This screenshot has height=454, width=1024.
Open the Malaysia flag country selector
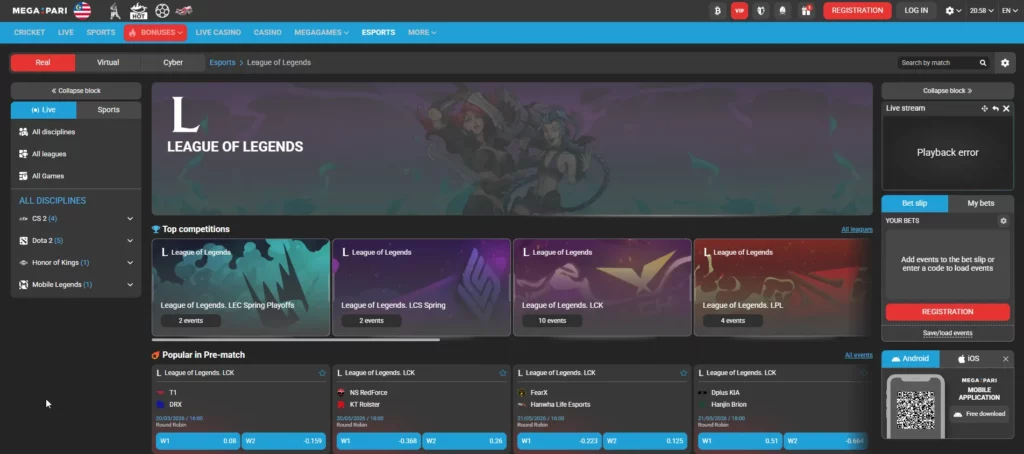click(x=82, y=10)
